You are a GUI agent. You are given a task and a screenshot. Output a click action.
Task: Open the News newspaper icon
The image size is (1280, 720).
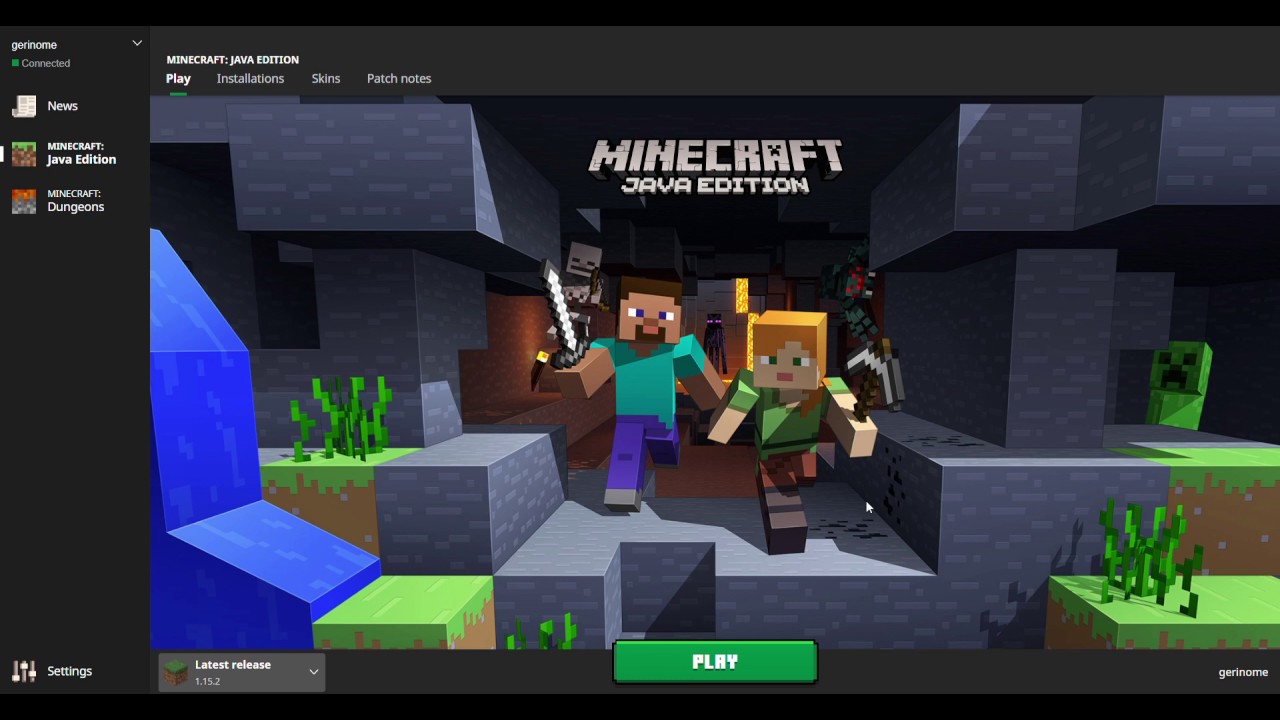24,106
